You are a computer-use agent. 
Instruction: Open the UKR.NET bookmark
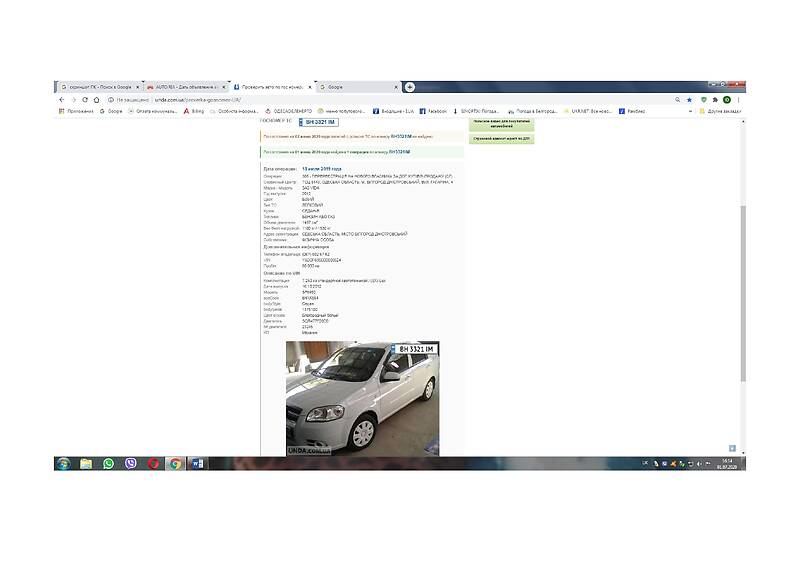click(587, 111)
